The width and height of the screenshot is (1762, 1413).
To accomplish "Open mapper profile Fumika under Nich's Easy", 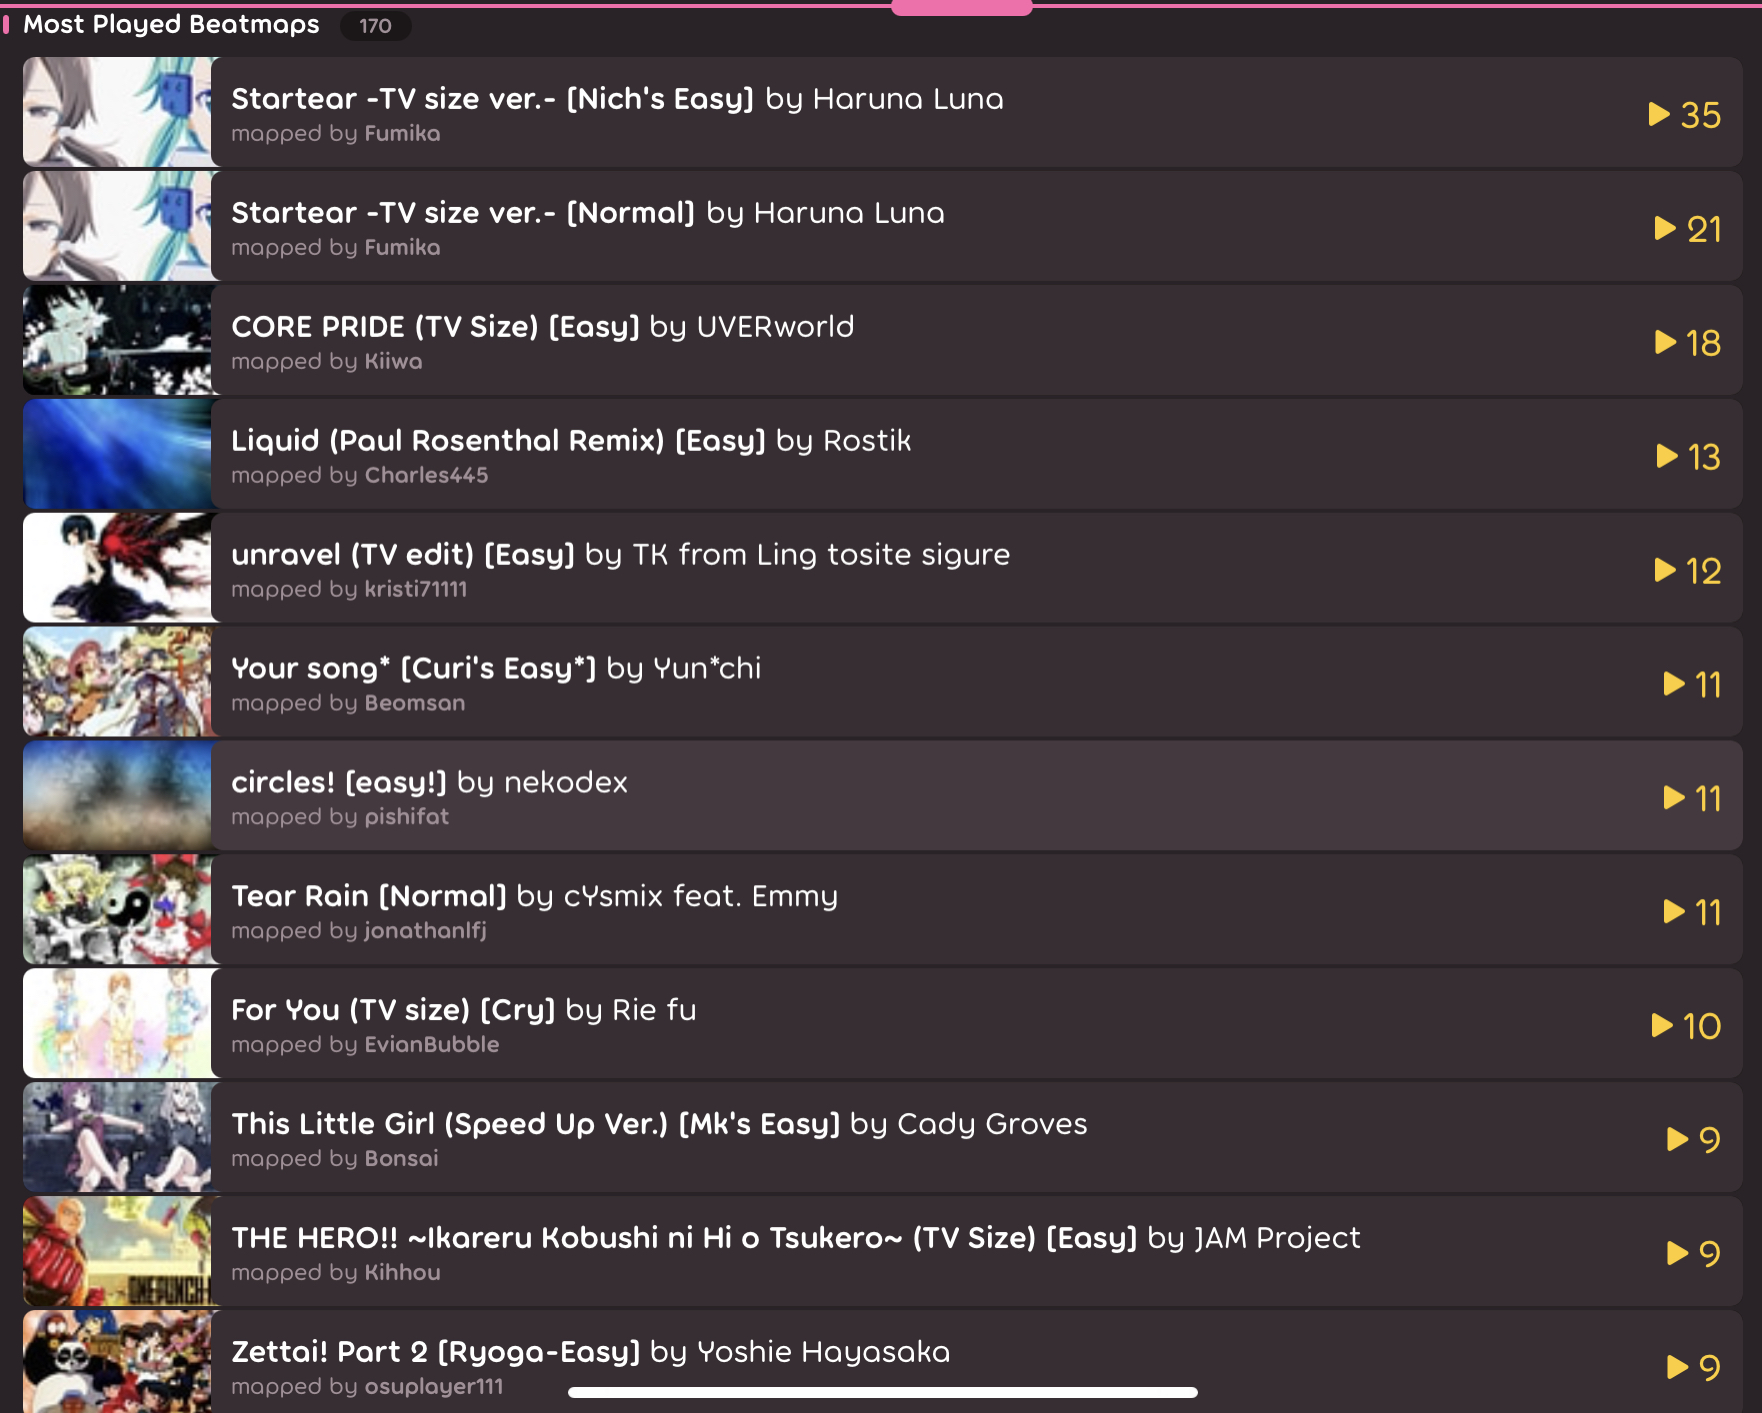I will (x=402, y=133).
